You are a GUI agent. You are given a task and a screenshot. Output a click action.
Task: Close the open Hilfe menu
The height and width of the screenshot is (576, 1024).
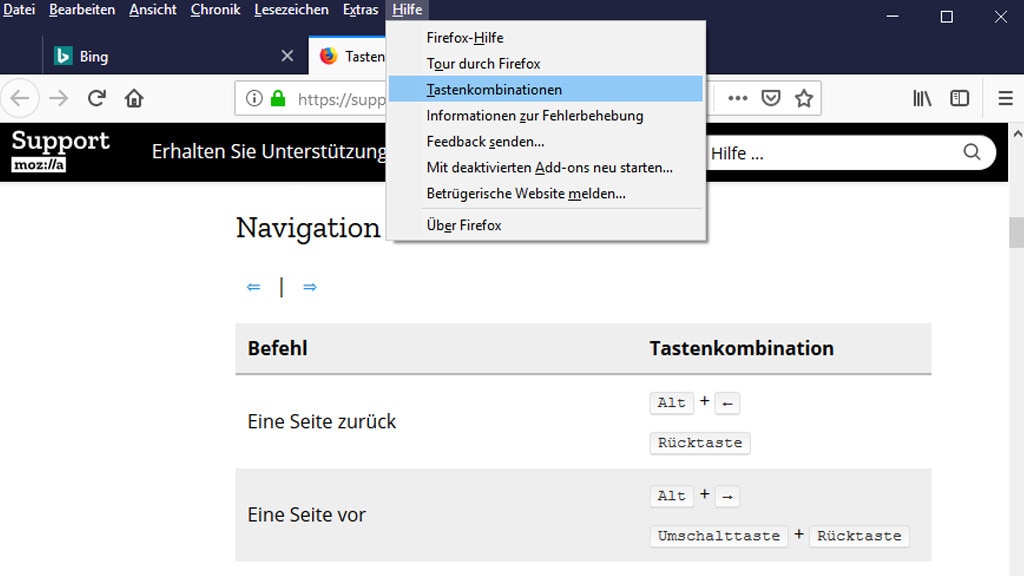(x=407, y=10)
